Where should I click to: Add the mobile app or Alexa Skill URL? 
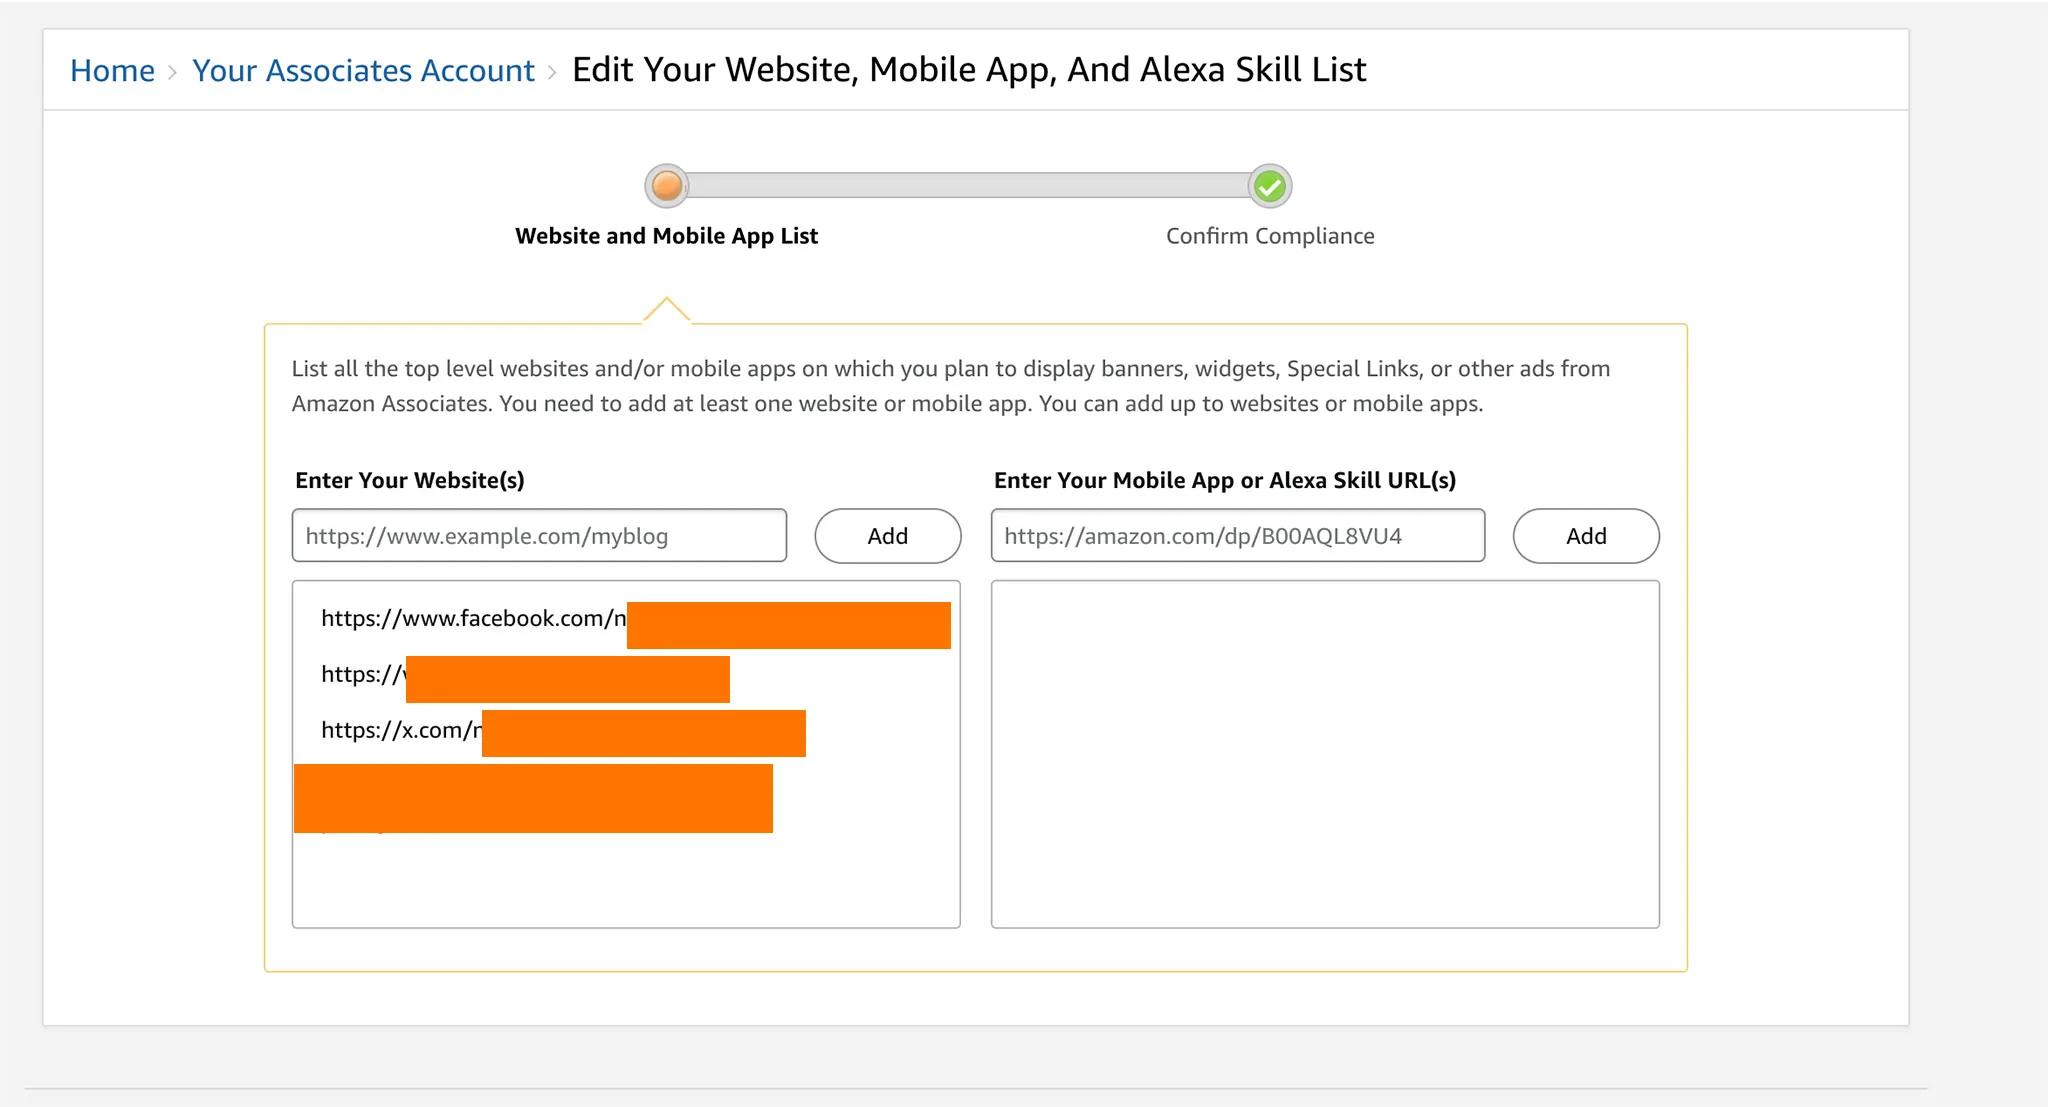1586,536
